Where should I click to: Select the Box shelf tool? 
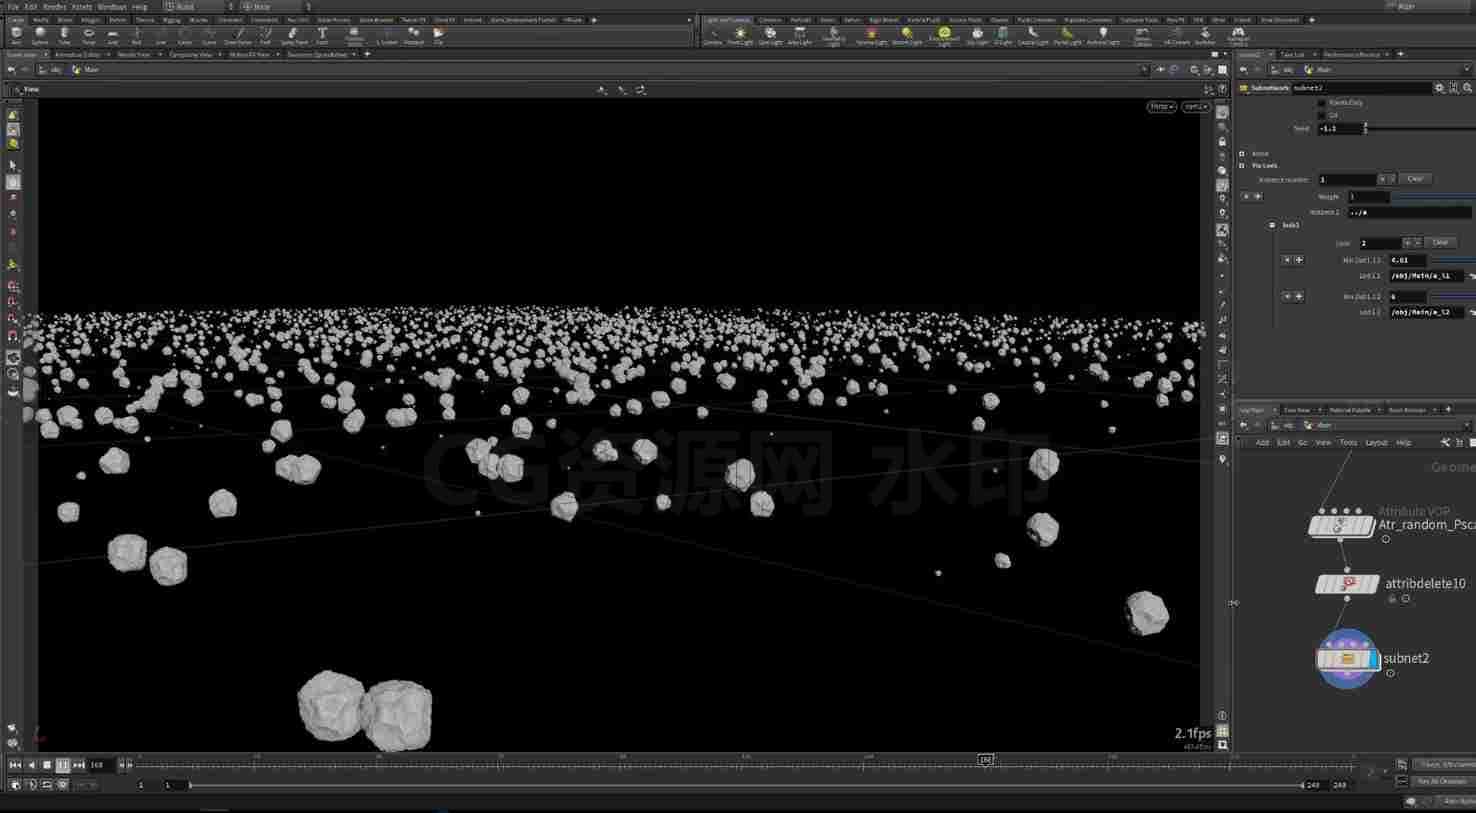coord(16,35)
